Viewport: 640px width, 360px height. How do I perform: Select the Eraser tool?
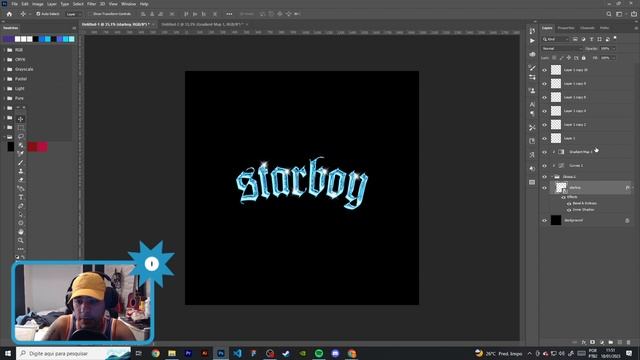click(x=20, y=180)
